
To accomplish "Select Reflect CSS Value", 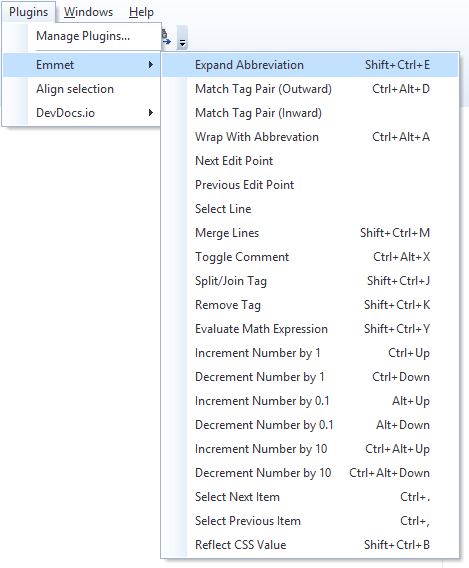I will click(x=310, y=545).
